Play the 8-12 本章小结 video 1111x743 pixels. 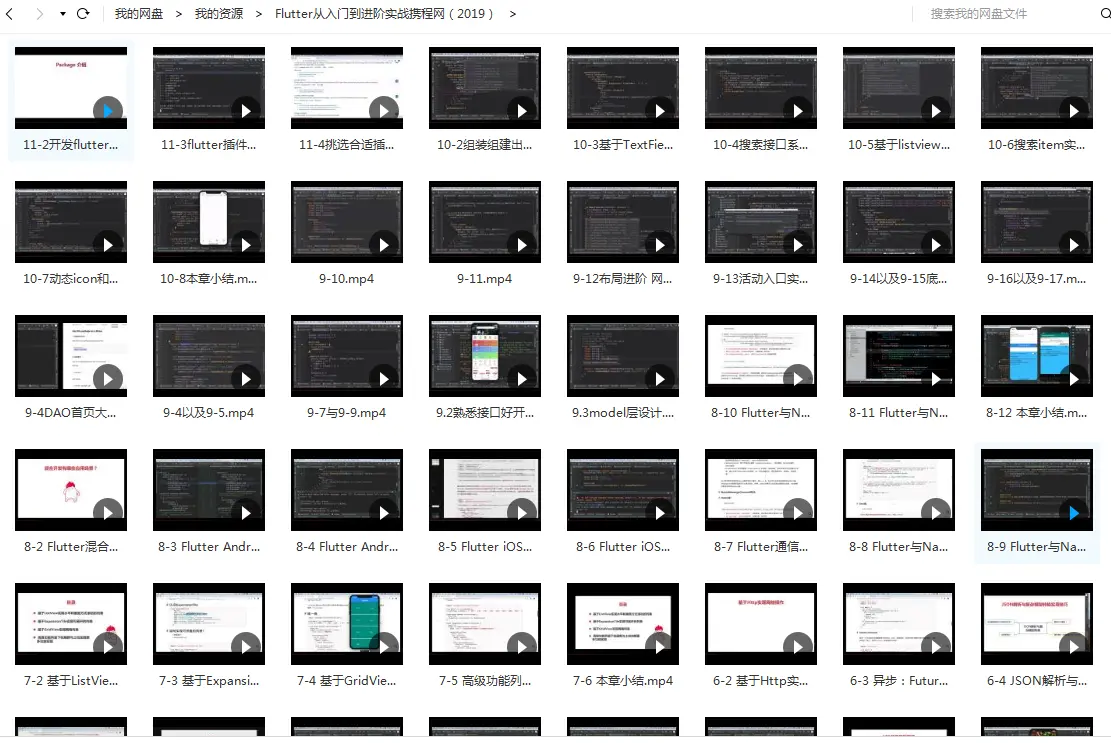pos(1037,355)
